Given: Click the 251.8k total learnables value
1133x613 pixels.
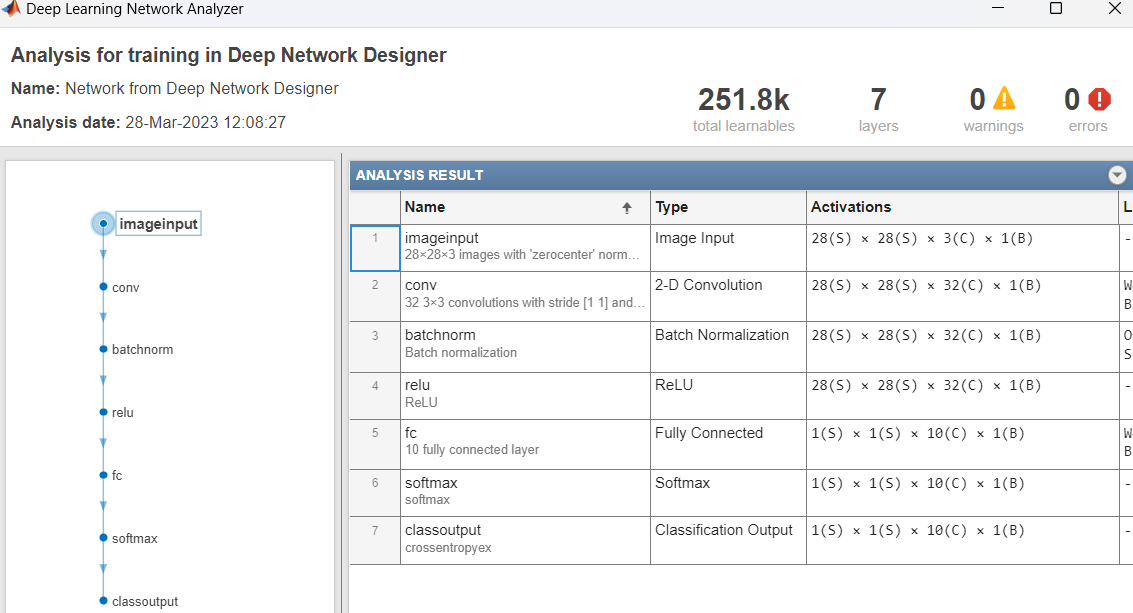Looking at the screenshot, I should tap(744, 100).
